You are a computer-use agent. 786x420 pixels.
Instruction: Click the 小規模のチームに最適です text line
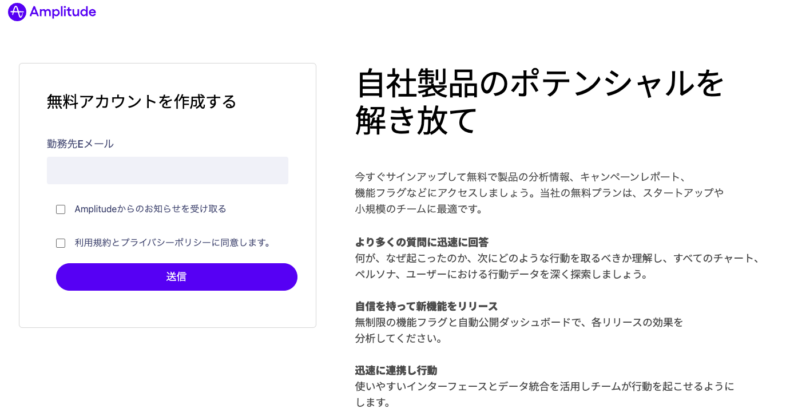(x=419, y=209)
